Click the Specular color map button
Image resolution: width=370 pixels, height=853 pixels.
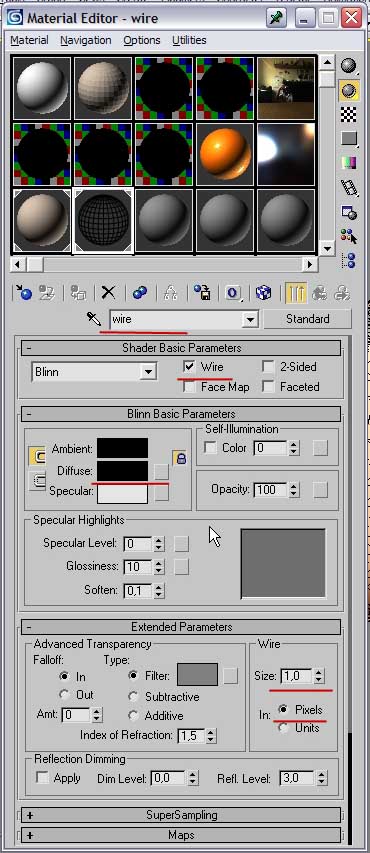click(161, 493)
